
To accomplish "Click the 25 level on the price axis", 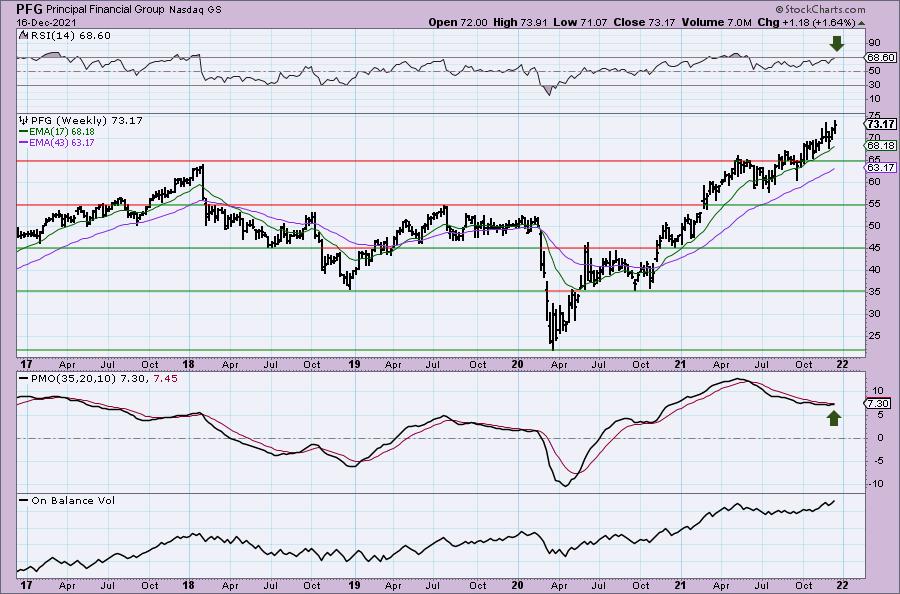I will point(875,336).
